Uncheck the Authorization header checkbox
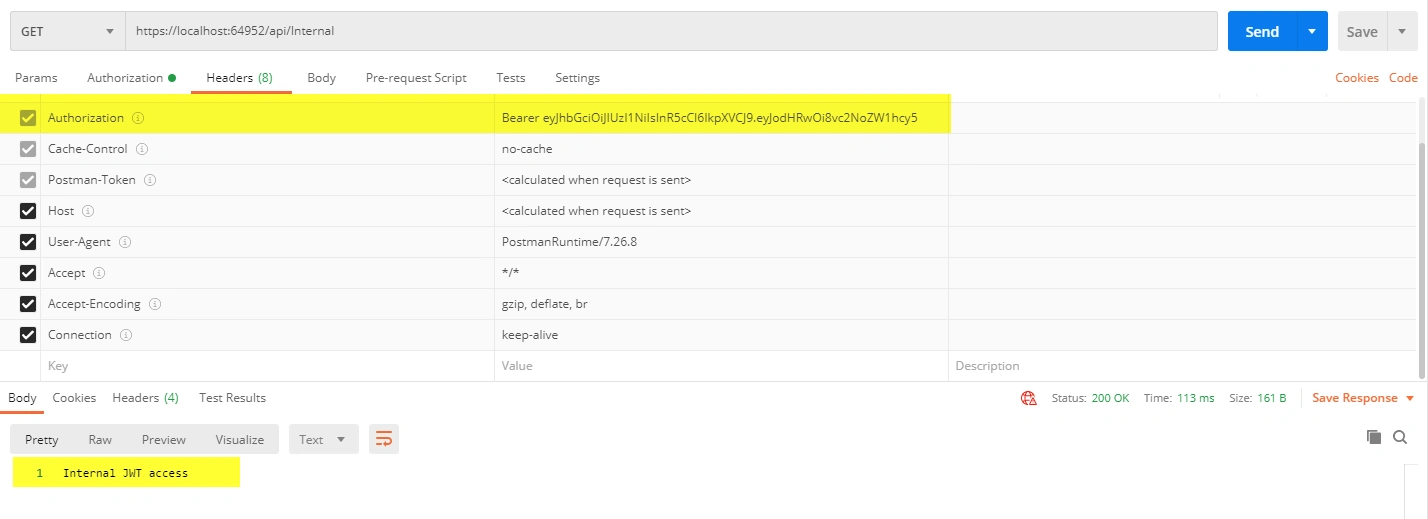1428x519 pixels. click(28, 118)
